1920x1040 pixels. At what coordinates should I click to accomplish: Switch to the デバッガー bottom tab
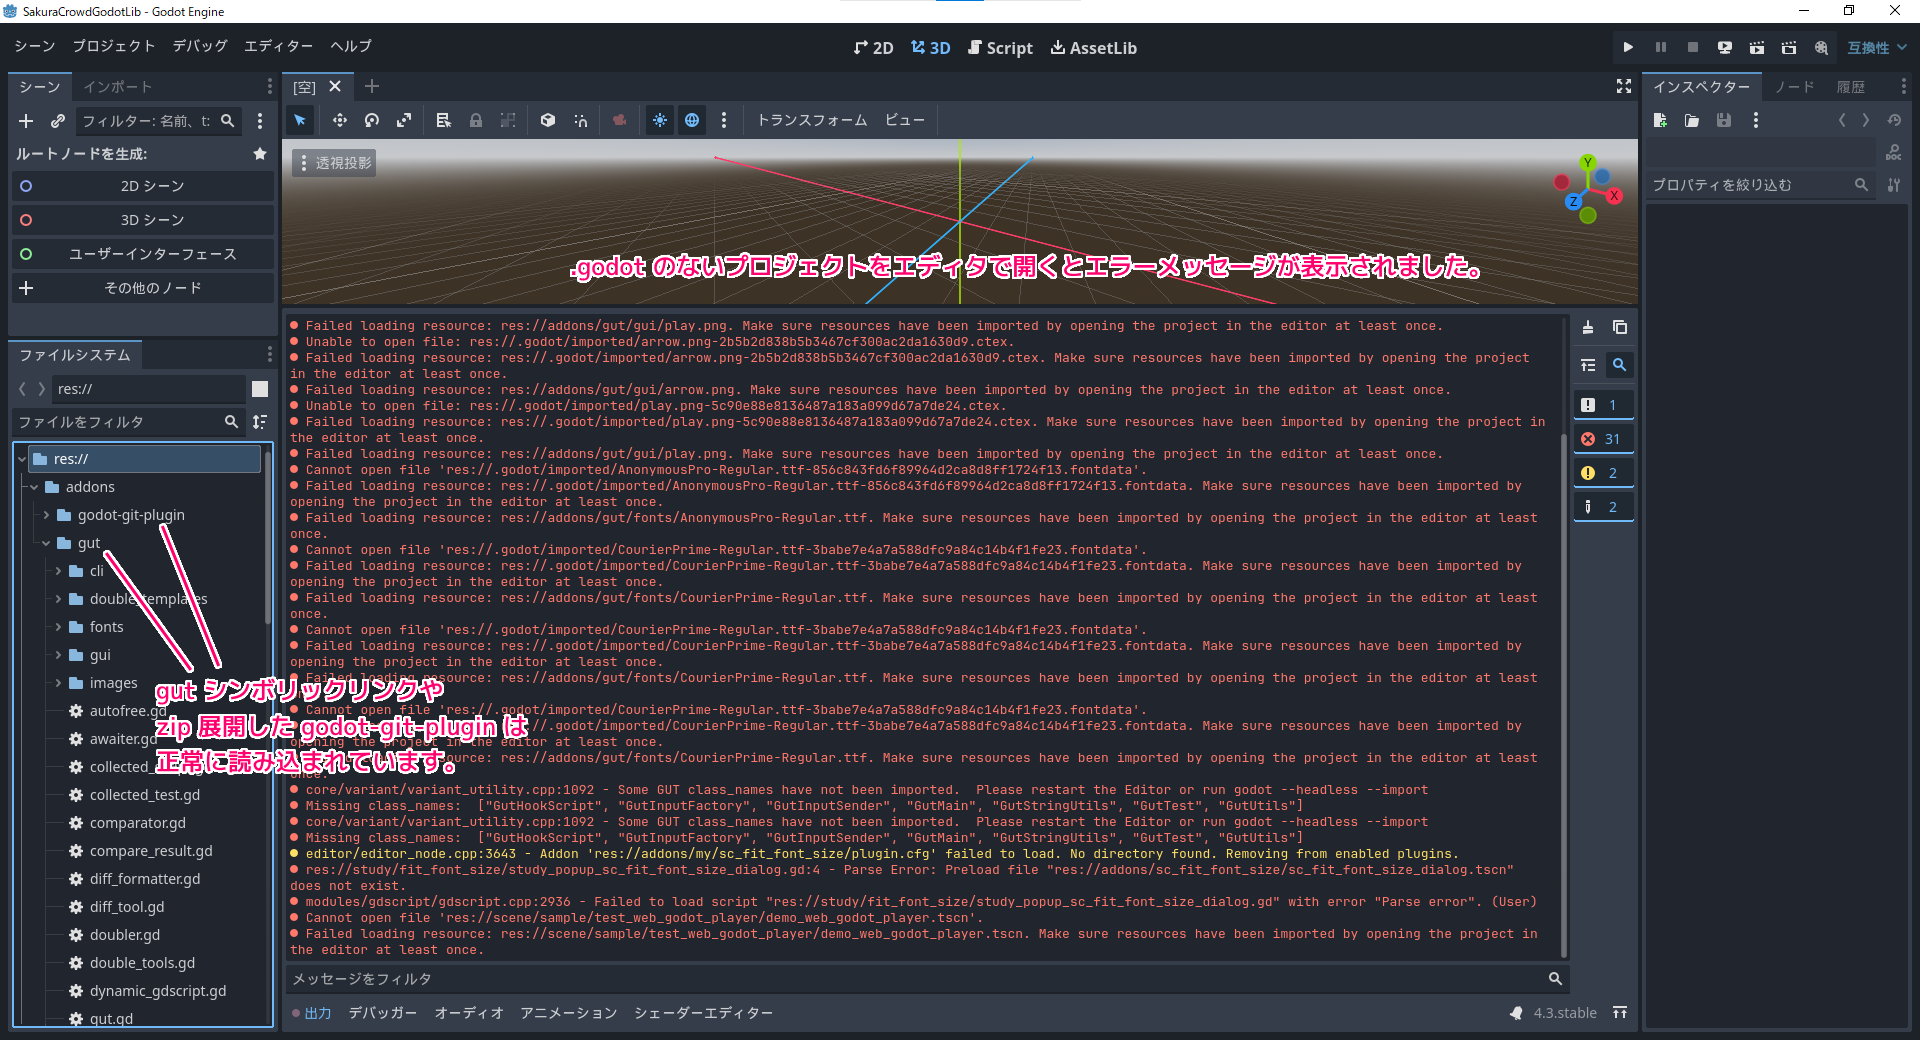point(382,1013)
